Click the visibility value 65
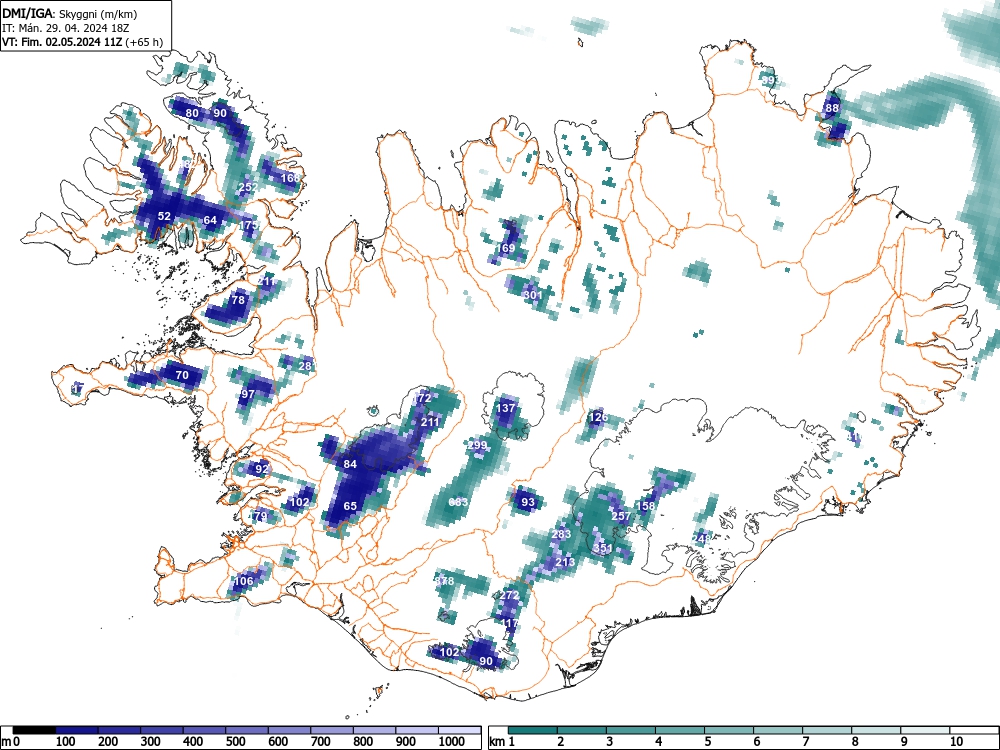This screenshot has width=1000, height=750. 350,506
